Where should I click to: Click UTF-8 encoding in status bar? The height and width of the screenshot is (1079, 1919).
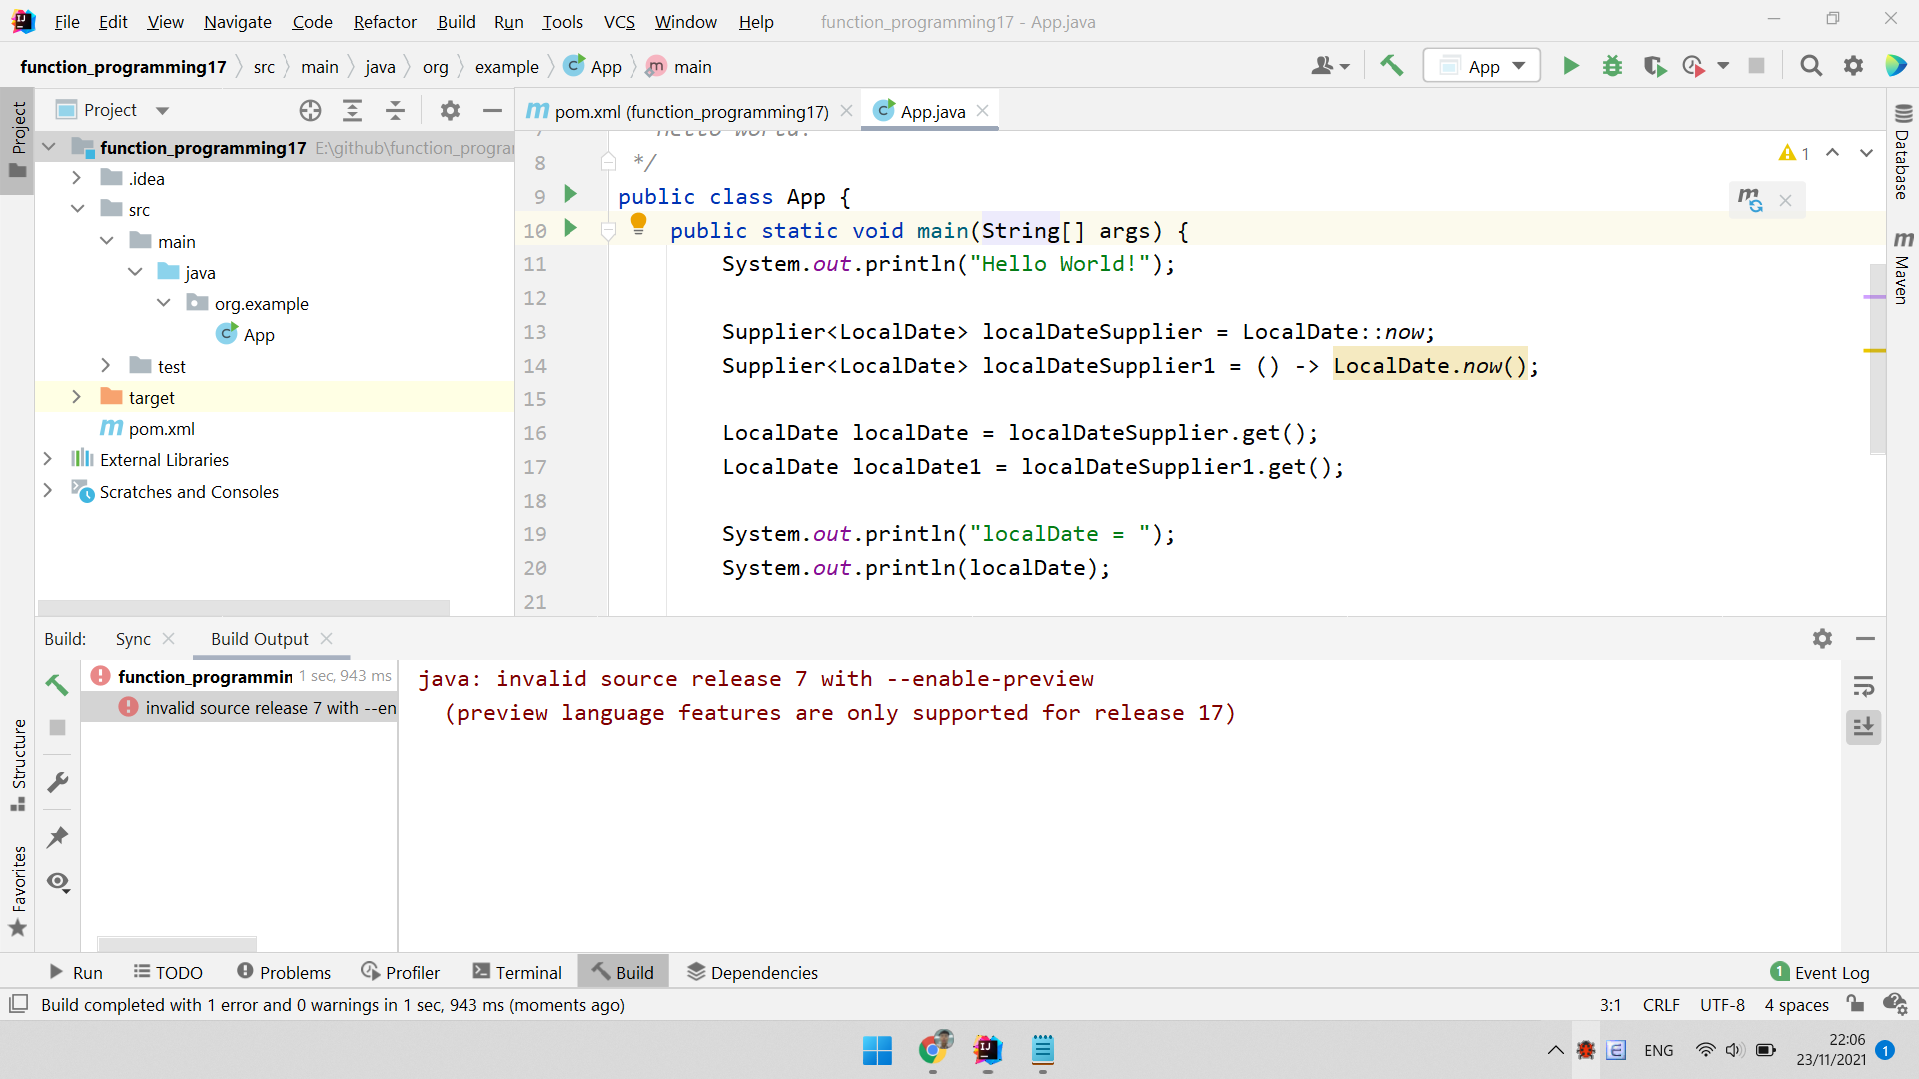pos(1722,1004)
